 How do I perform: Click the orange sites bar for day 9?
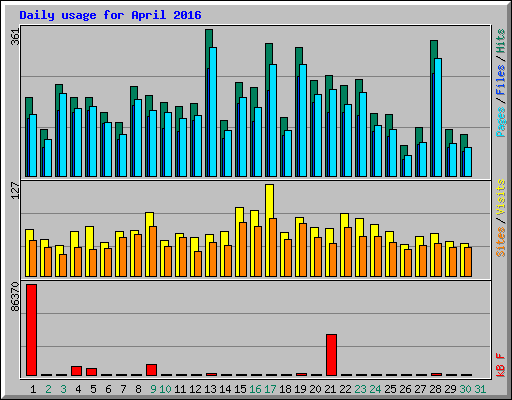[x=153, y=252]
